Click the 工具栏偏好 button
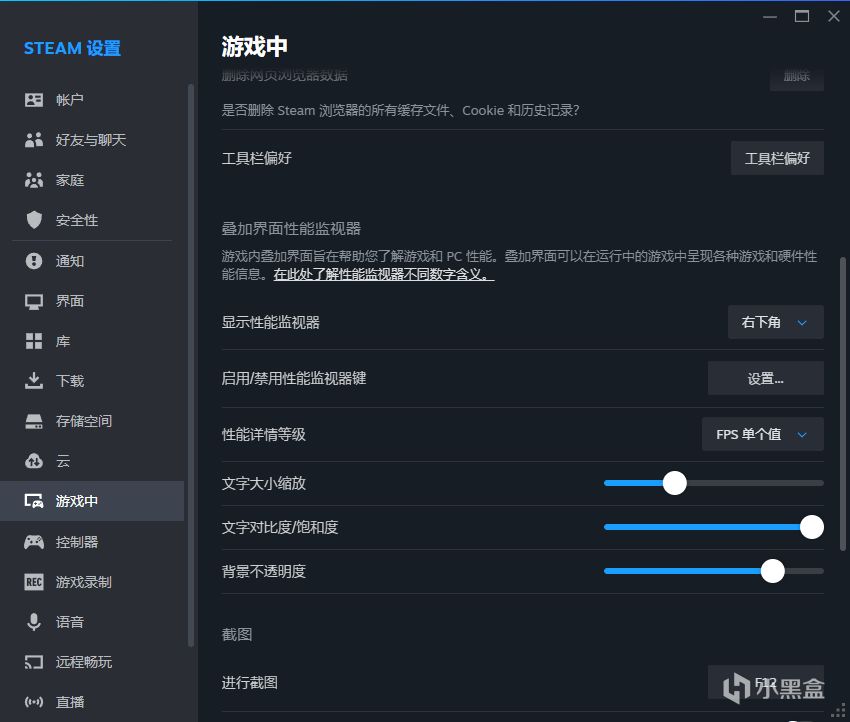Viewport: 850px width, 722px height. 777,158
